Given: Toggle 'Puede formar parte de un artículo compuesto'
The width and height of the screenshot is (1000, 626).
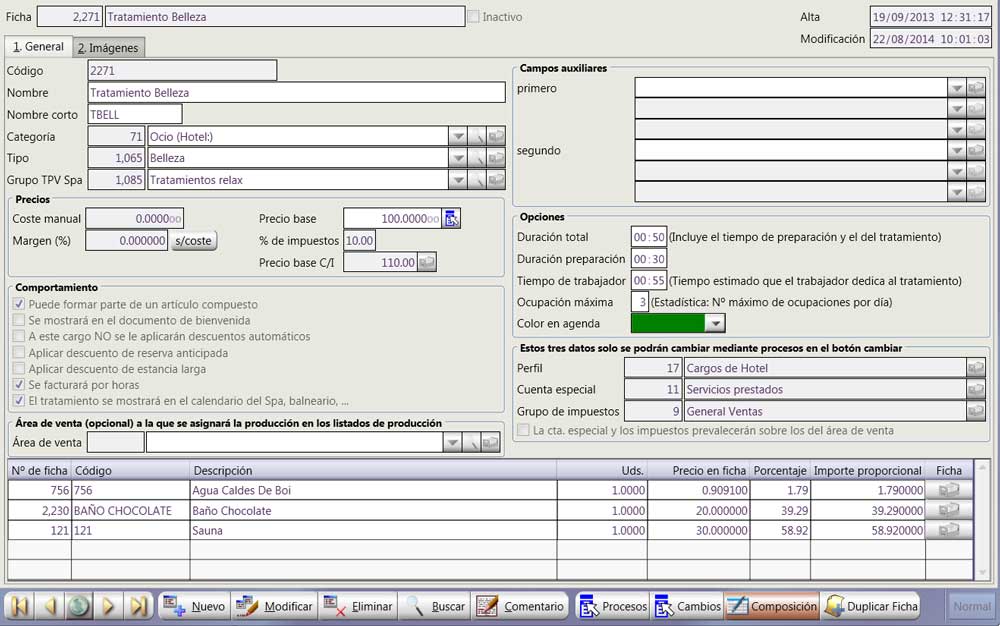Looking at the screenshot, I should point(19,304).
